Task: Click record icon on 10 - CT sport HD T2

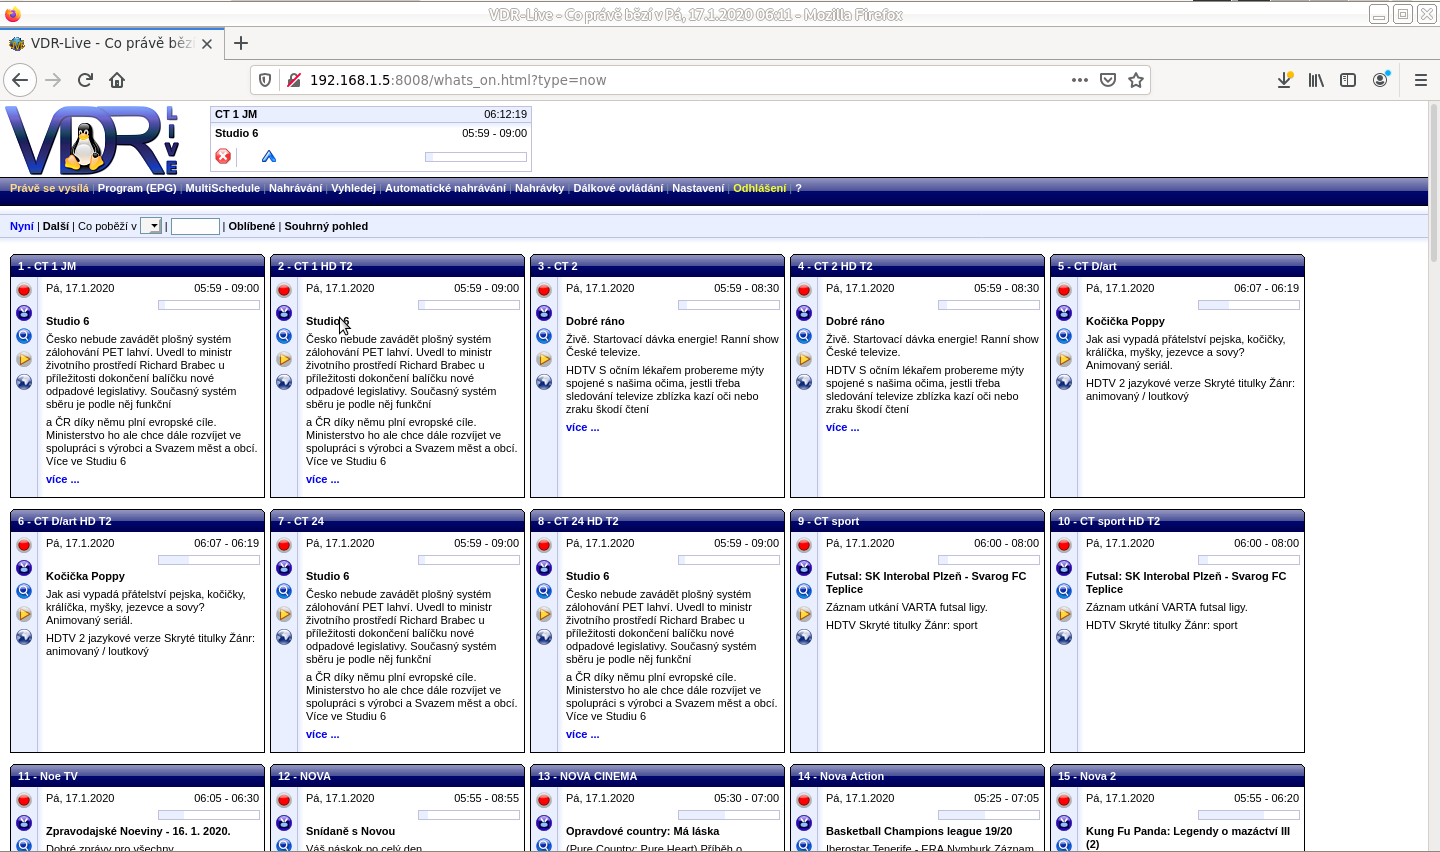Action: [1064, 545]
